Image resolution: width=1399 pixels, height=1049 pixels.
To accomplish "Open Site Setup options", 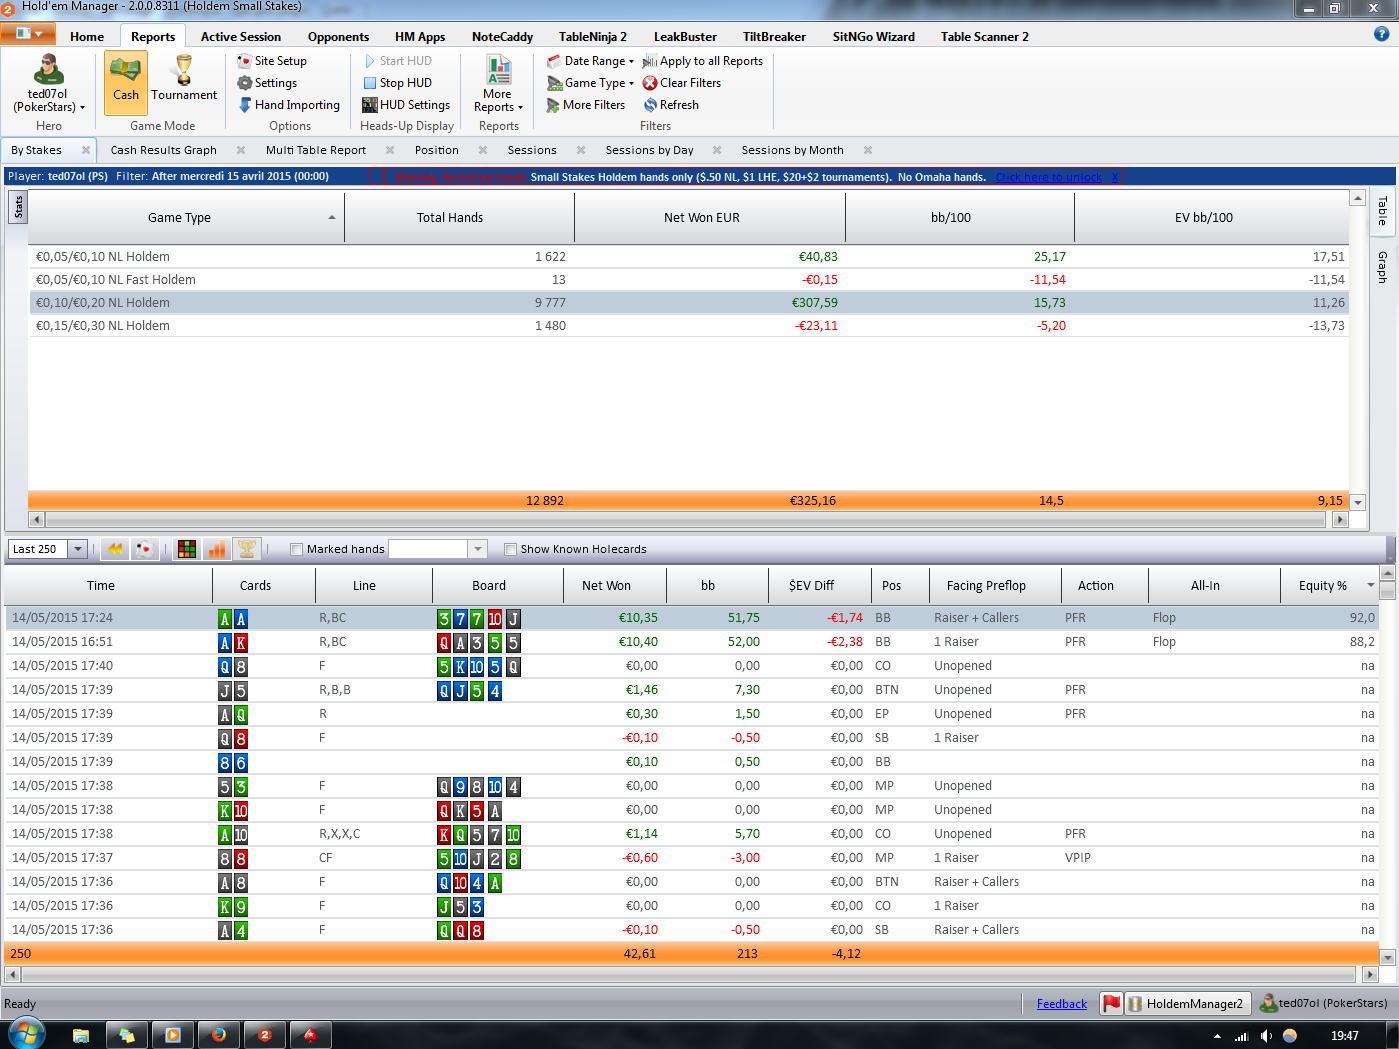I will pyautogui.click(x=272, y=61).
